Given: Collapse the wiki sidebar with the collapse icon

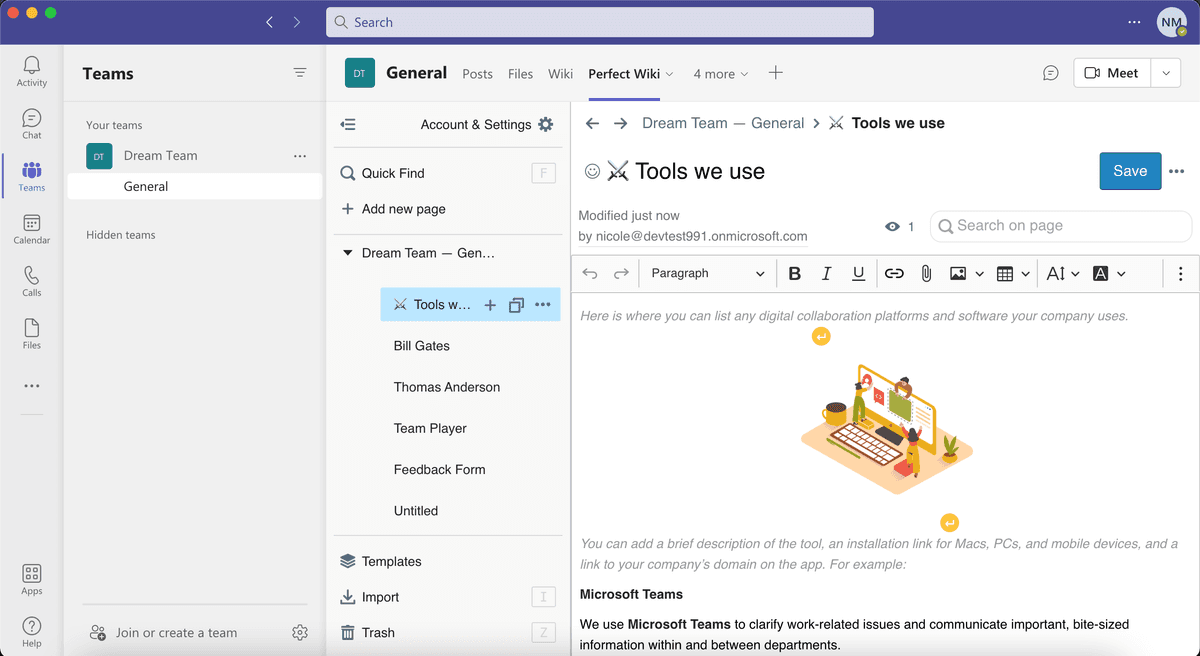Looking at the screenshot, I should pyautogui.click(x=349, y=124).
